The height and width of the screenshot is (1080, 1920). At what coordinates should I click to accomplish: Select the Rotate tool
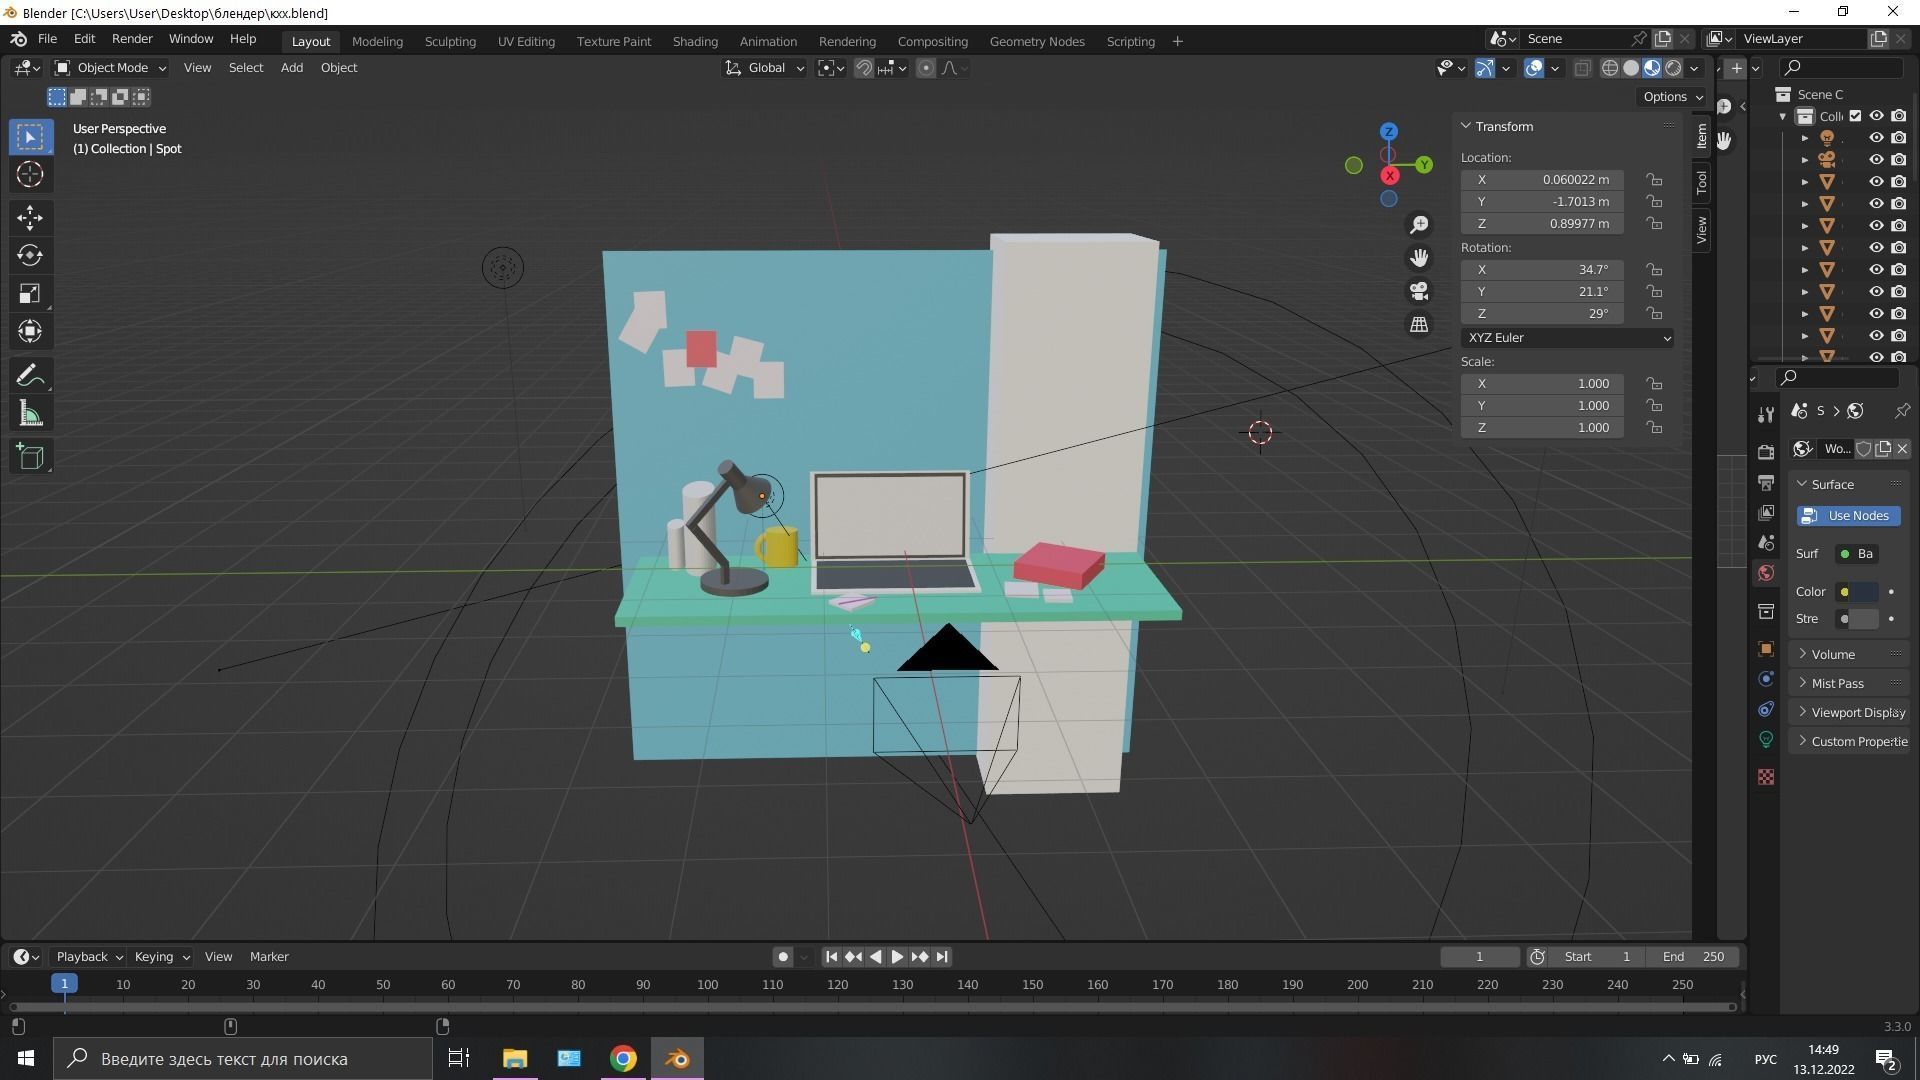[30, 255]
